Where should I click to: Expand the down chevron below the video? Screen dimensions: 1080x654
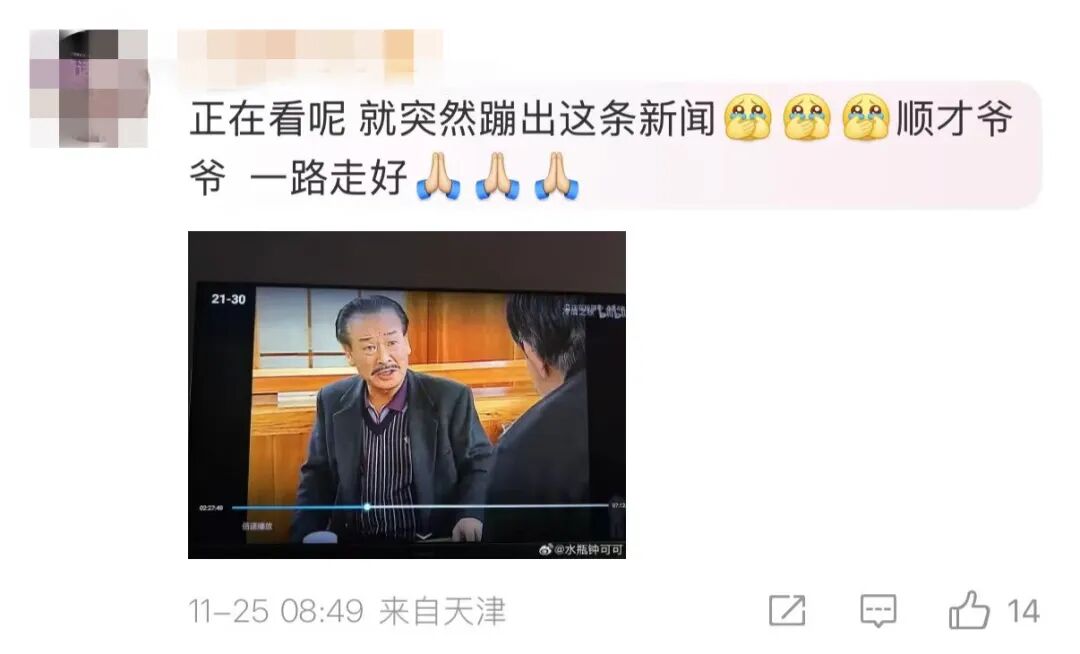pos(424,536)
